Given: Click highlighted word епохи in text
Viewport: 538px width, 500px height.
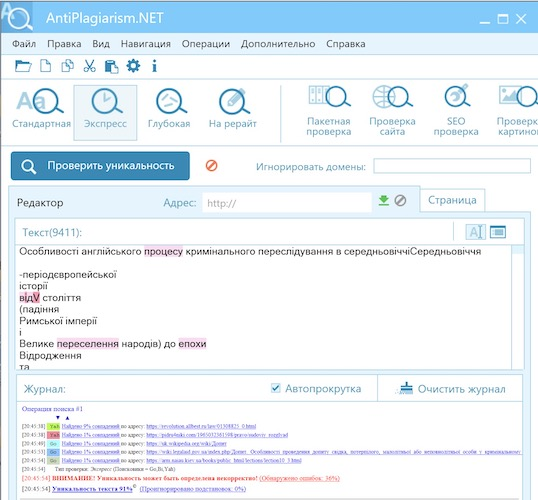Looking at the screenshot, I should [192, 344].
